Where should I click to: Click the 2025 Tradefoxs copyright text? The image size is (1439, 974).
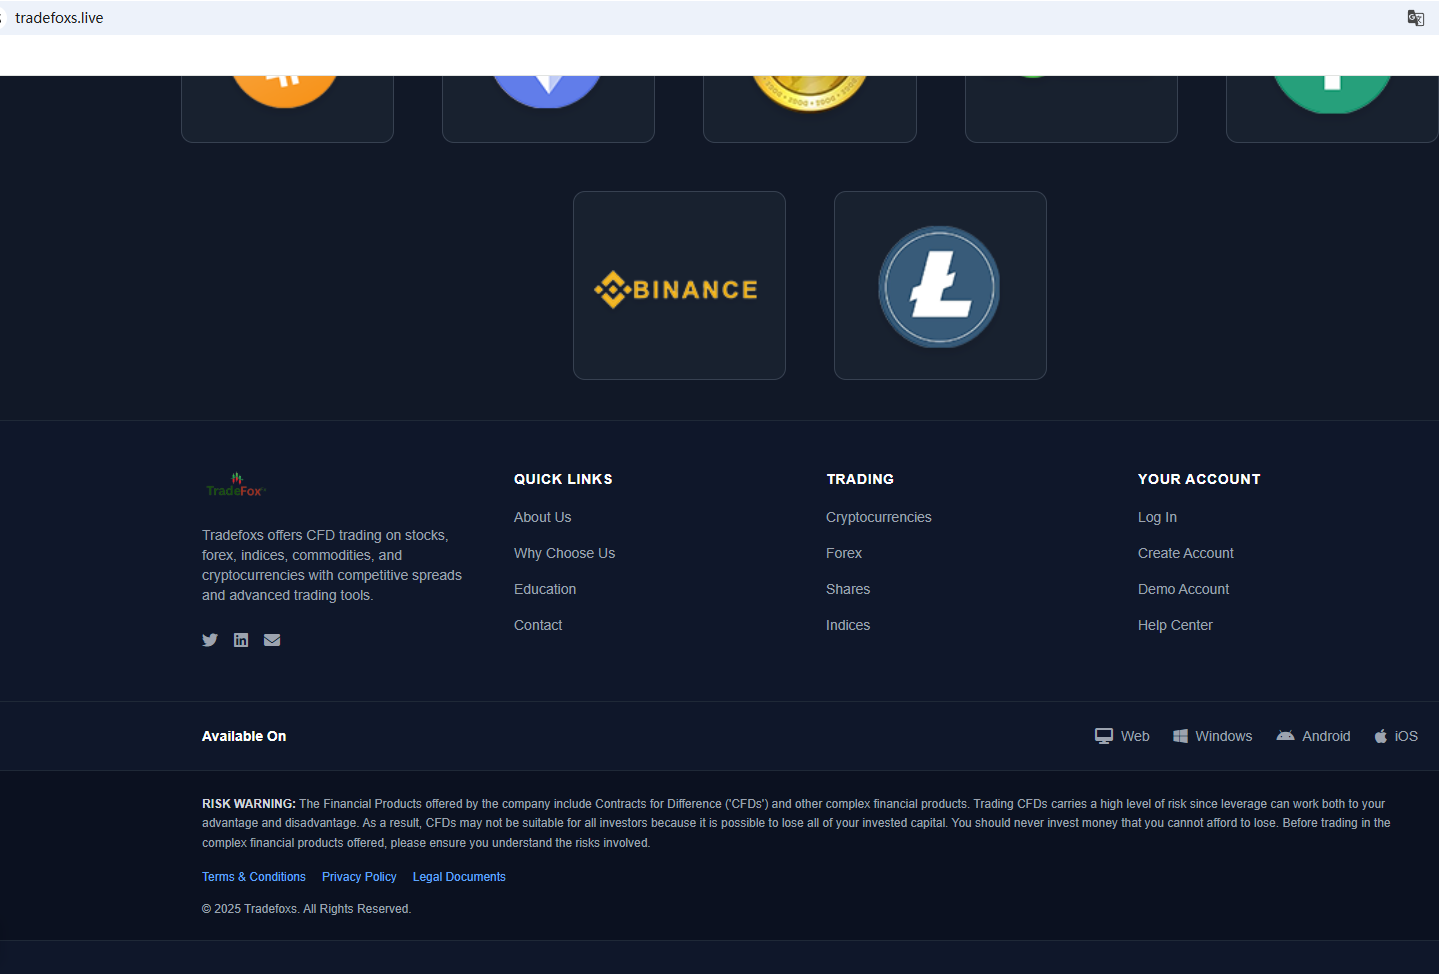click(x=306, y=909)
